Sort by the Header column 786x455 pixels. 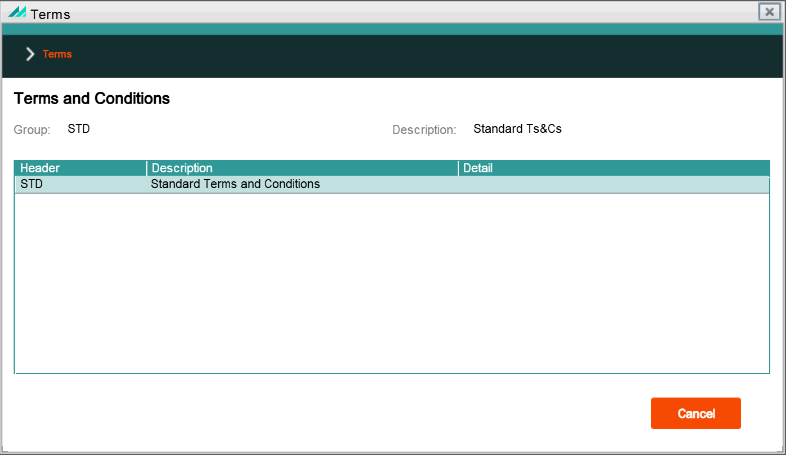pyautogui.click(x=80, y=168)
